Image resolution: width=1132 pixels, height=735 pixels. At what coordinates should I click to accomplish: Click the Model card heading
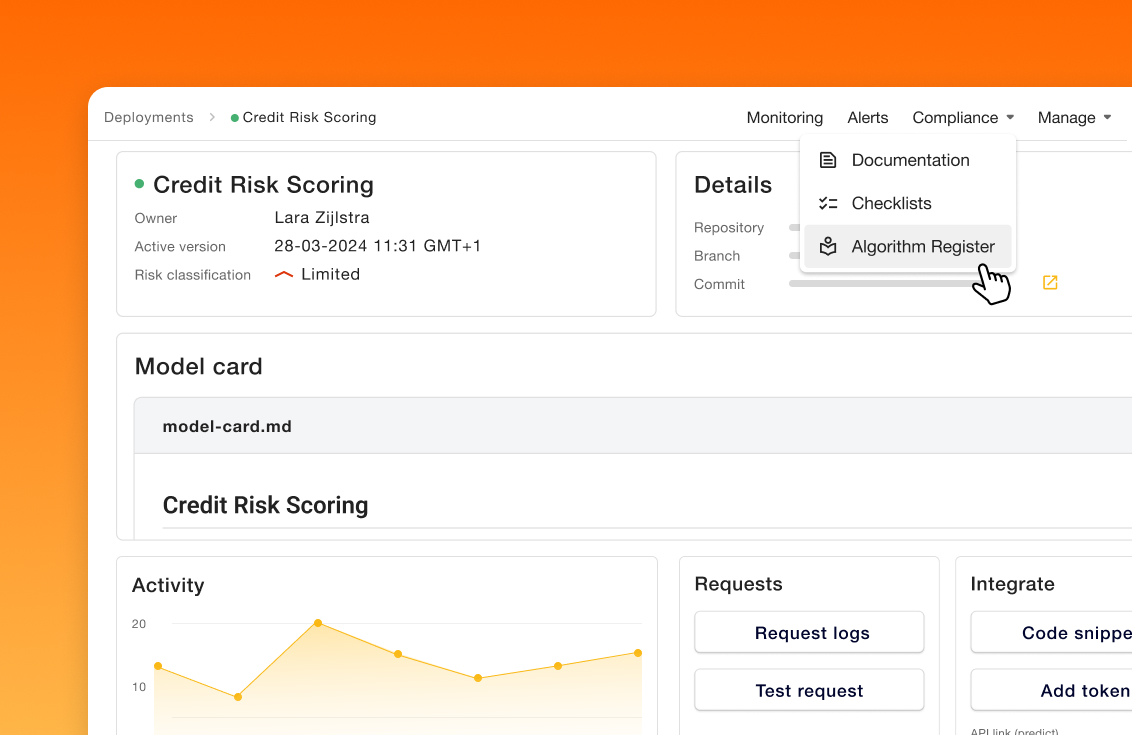(199, 366)
